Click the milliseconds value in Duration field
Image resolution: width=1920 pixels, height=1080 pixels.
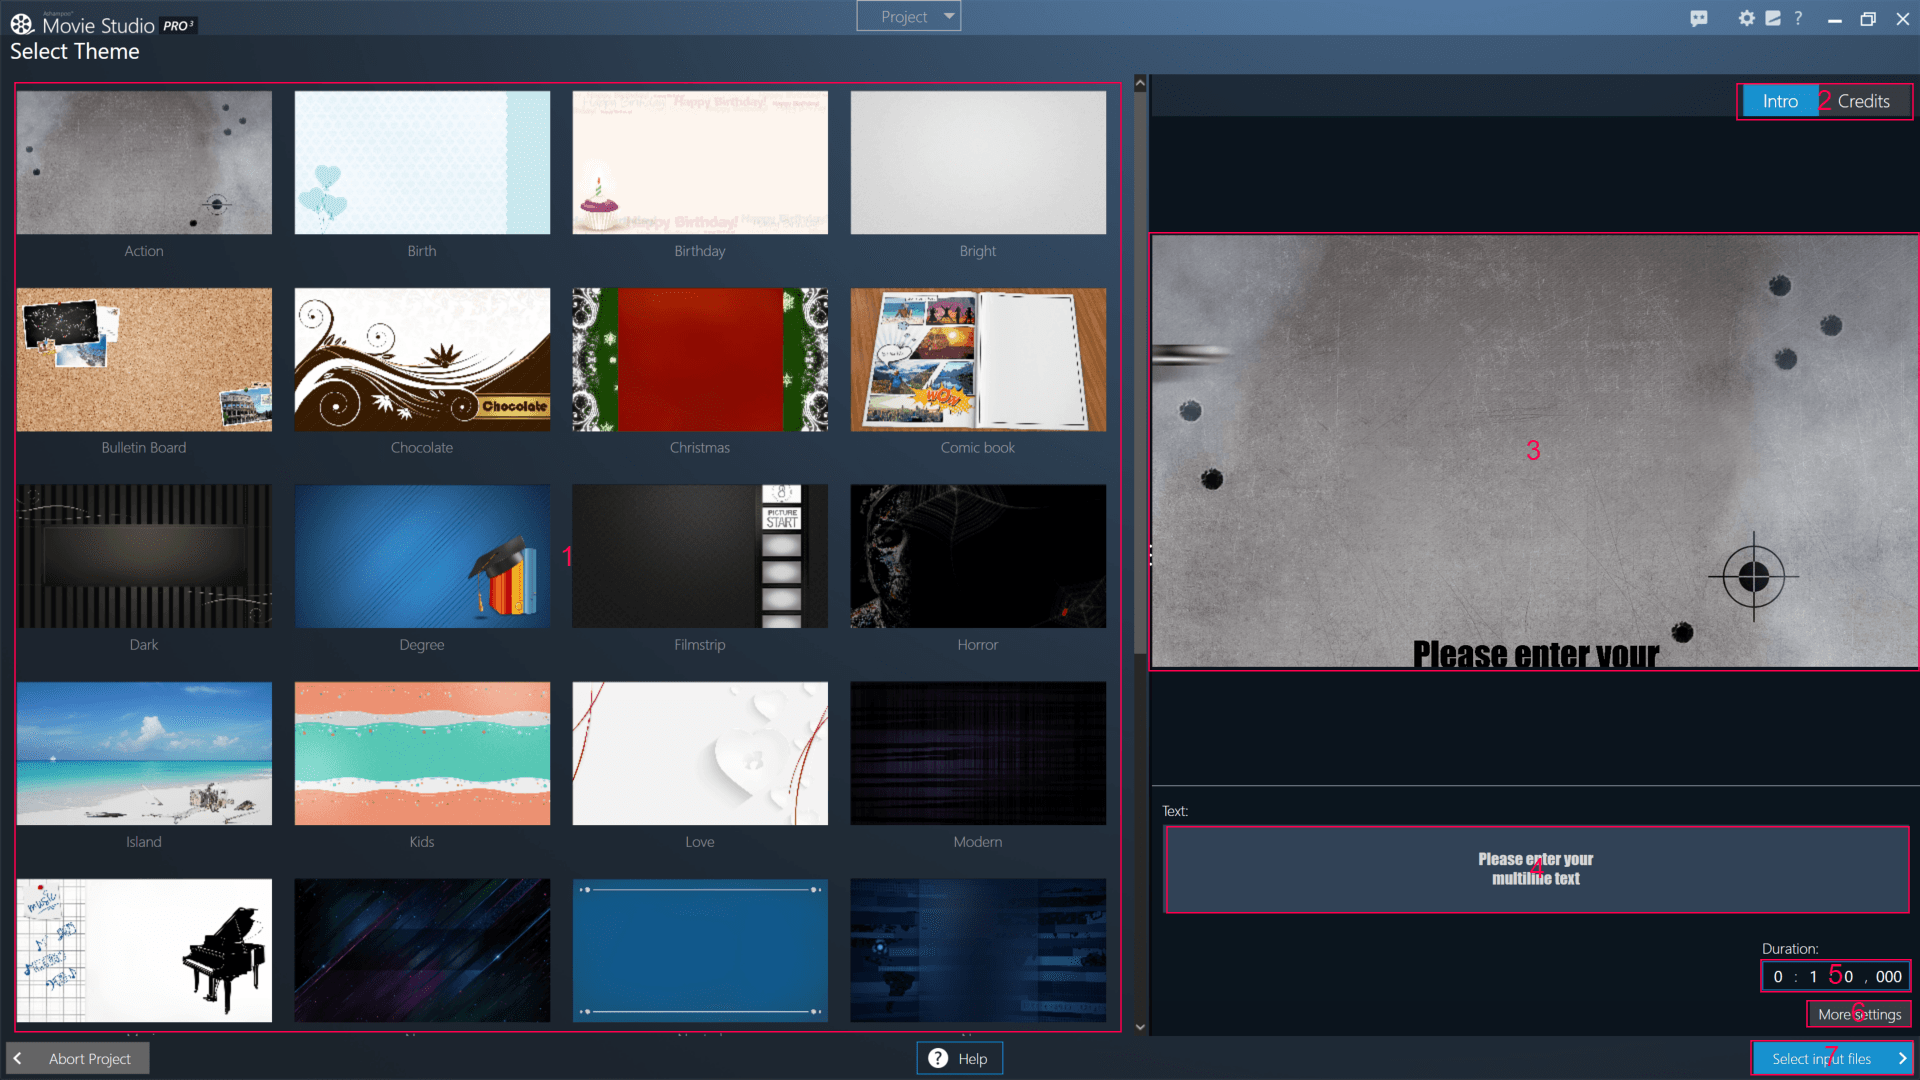coord(1888,976)
